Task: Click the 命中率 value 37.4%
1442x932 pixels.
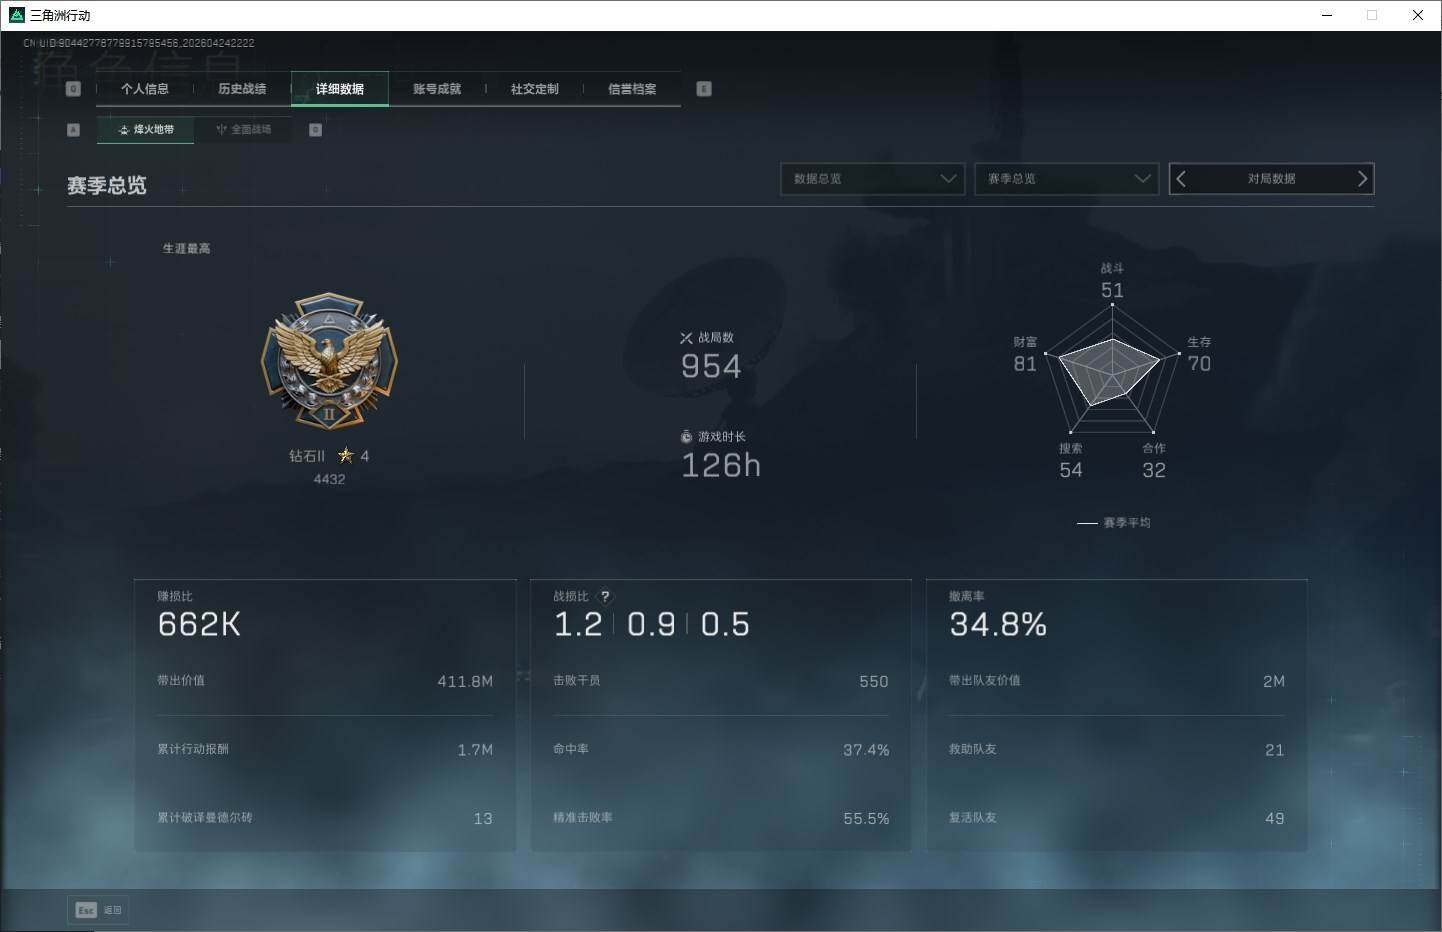Action: [x=866, y=750]
